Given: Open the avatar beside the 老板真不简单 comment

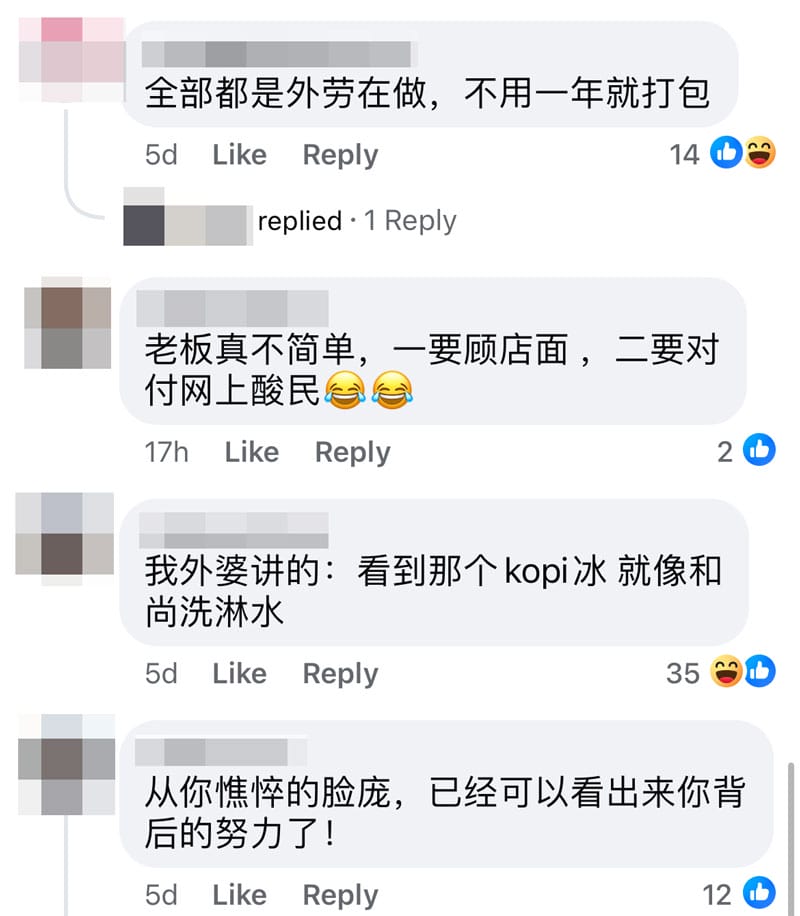Looking at the screenshot, I should click(x=67, y=322).
